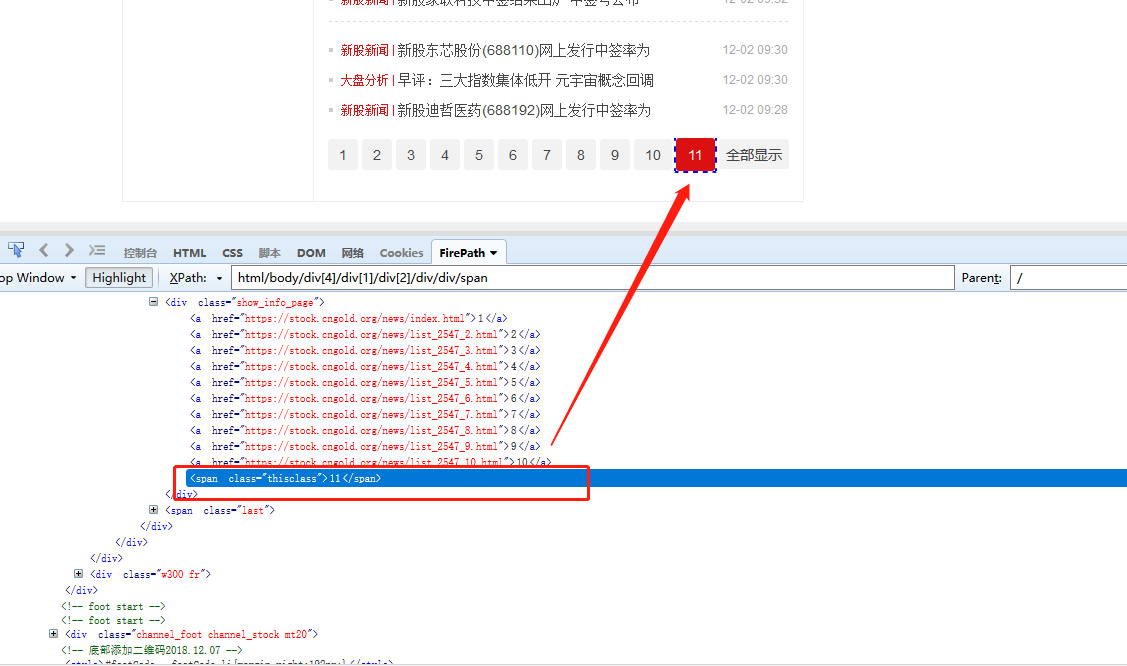Click timestamp 12-02 09:30 on 东芯股份 row
The width and height of the screenshot is (1127, 666).
(x=755, y=50)
